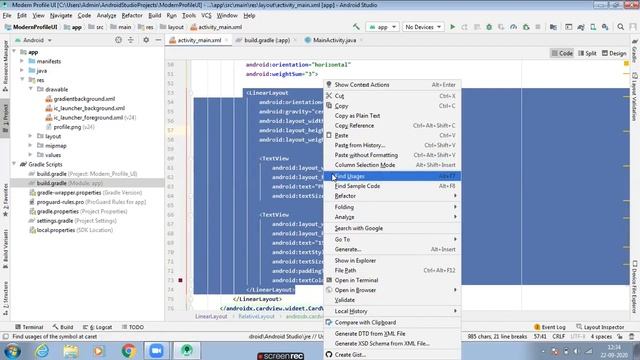The height and width of the screenshot is (360, 640).
Task: Open the Refactor submenu in context menu
Action: point(392,196)
